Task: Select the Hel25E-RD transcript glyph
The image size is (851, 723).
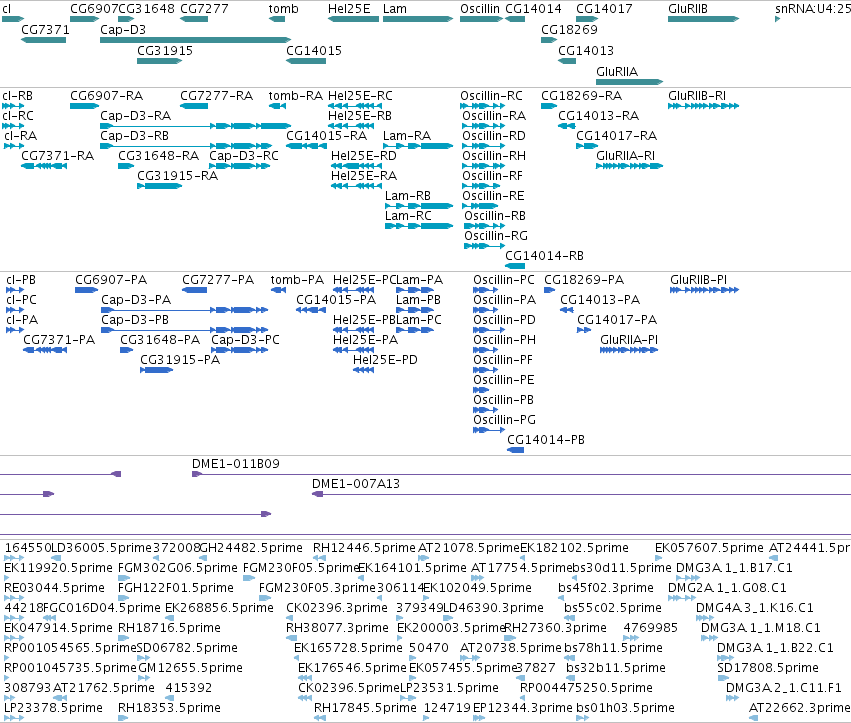Action: tap(357, 166)
